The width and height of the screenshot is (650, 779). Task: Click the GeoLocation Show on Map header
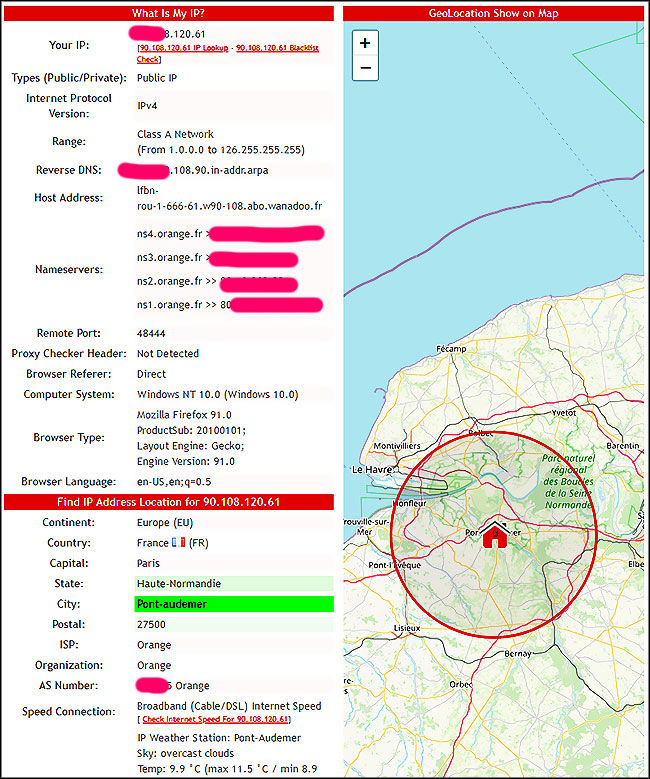point(493,13)
